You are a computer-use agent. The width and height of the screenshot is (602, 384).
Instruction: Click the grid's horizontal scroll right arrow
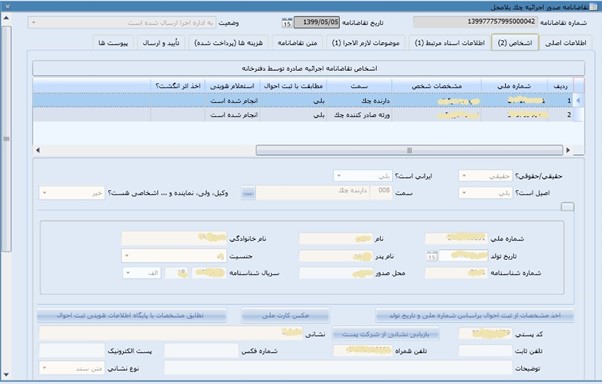click(x=568, y=150)
